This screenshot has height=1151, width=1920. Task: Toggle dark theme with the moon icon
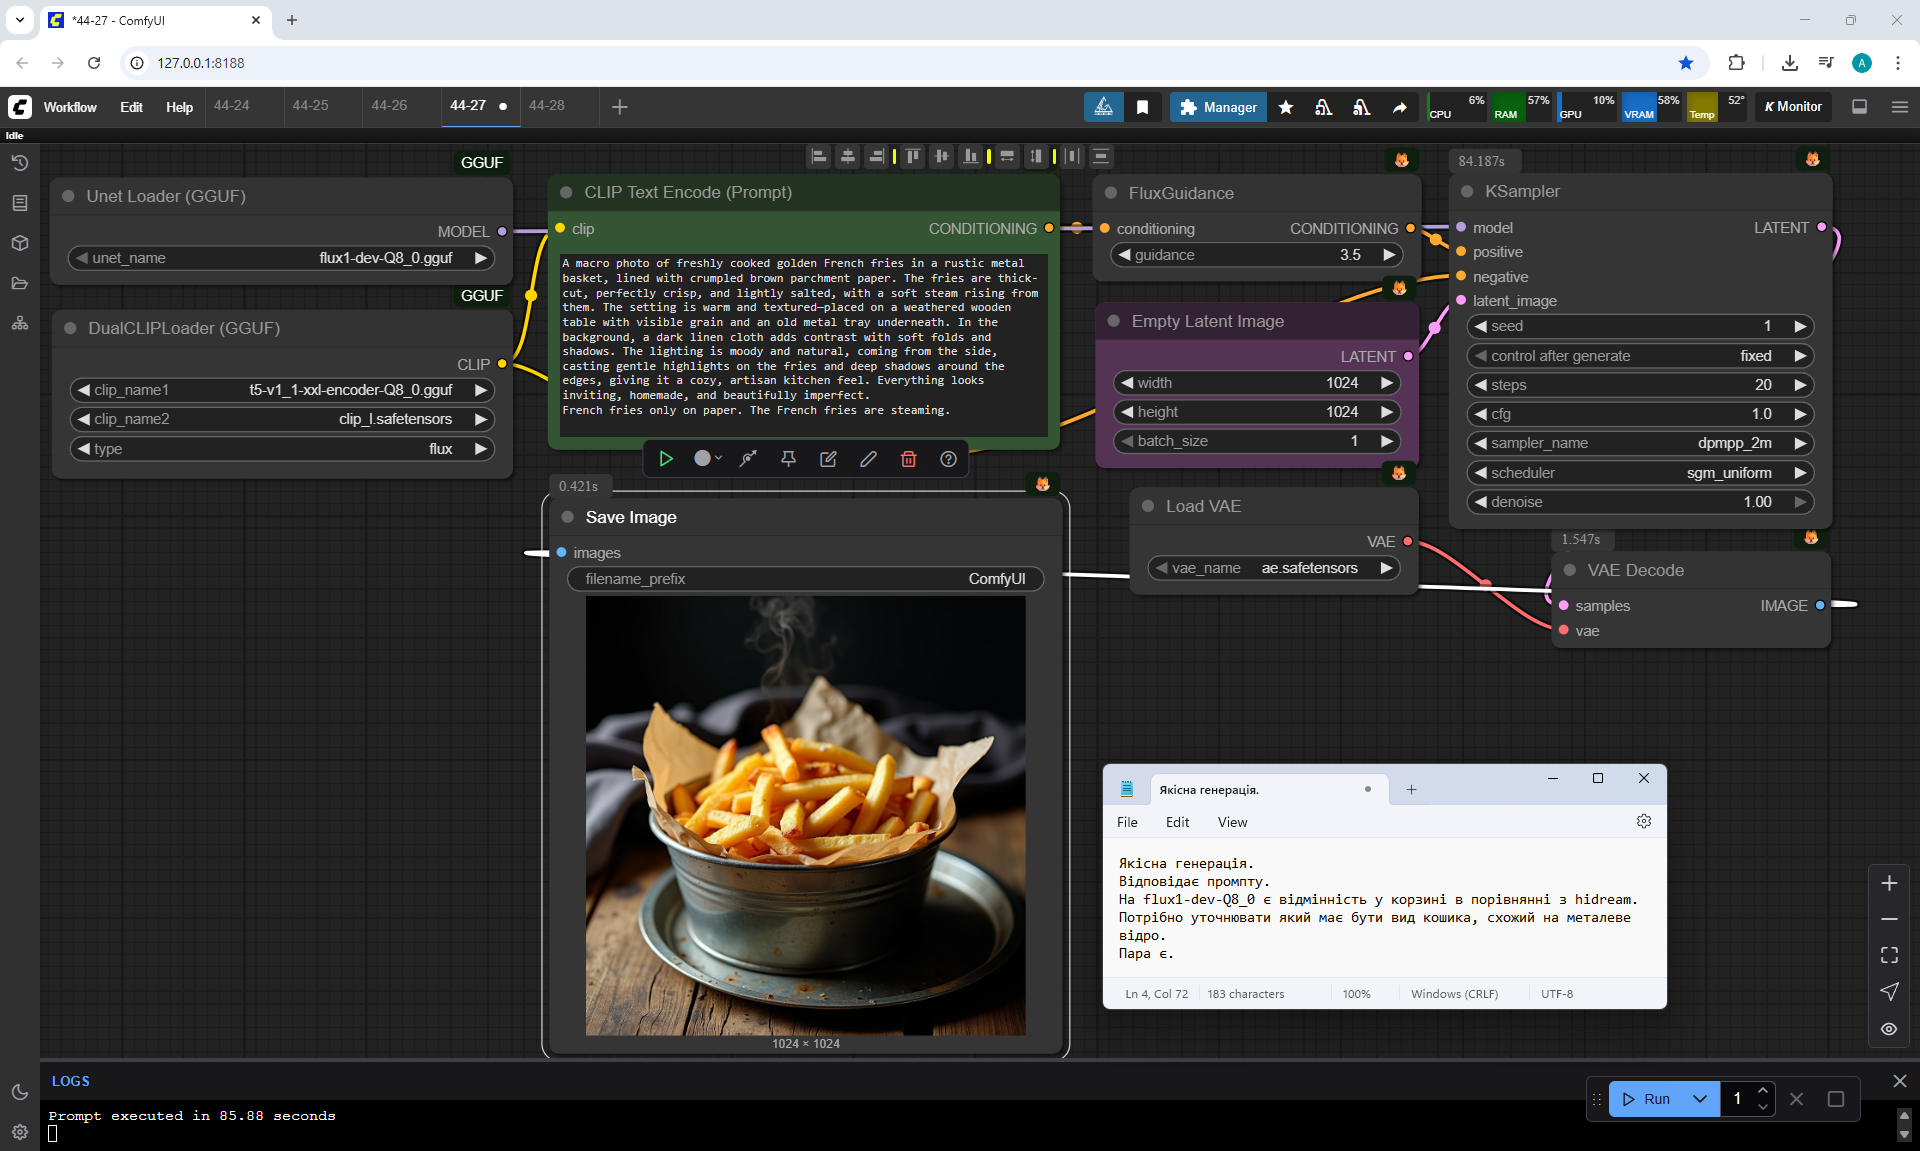(20, 1092)
